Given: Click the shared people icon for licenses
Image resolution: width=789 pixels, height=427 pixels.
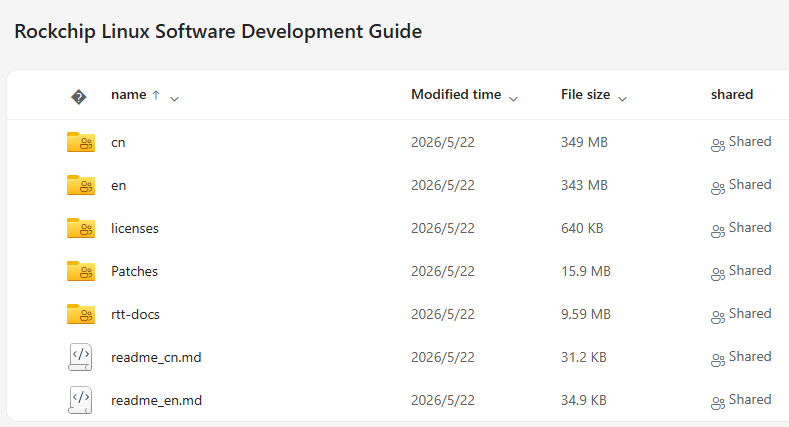Looking at the screenshot, I should pyautogui.click(x=718, y=231).
